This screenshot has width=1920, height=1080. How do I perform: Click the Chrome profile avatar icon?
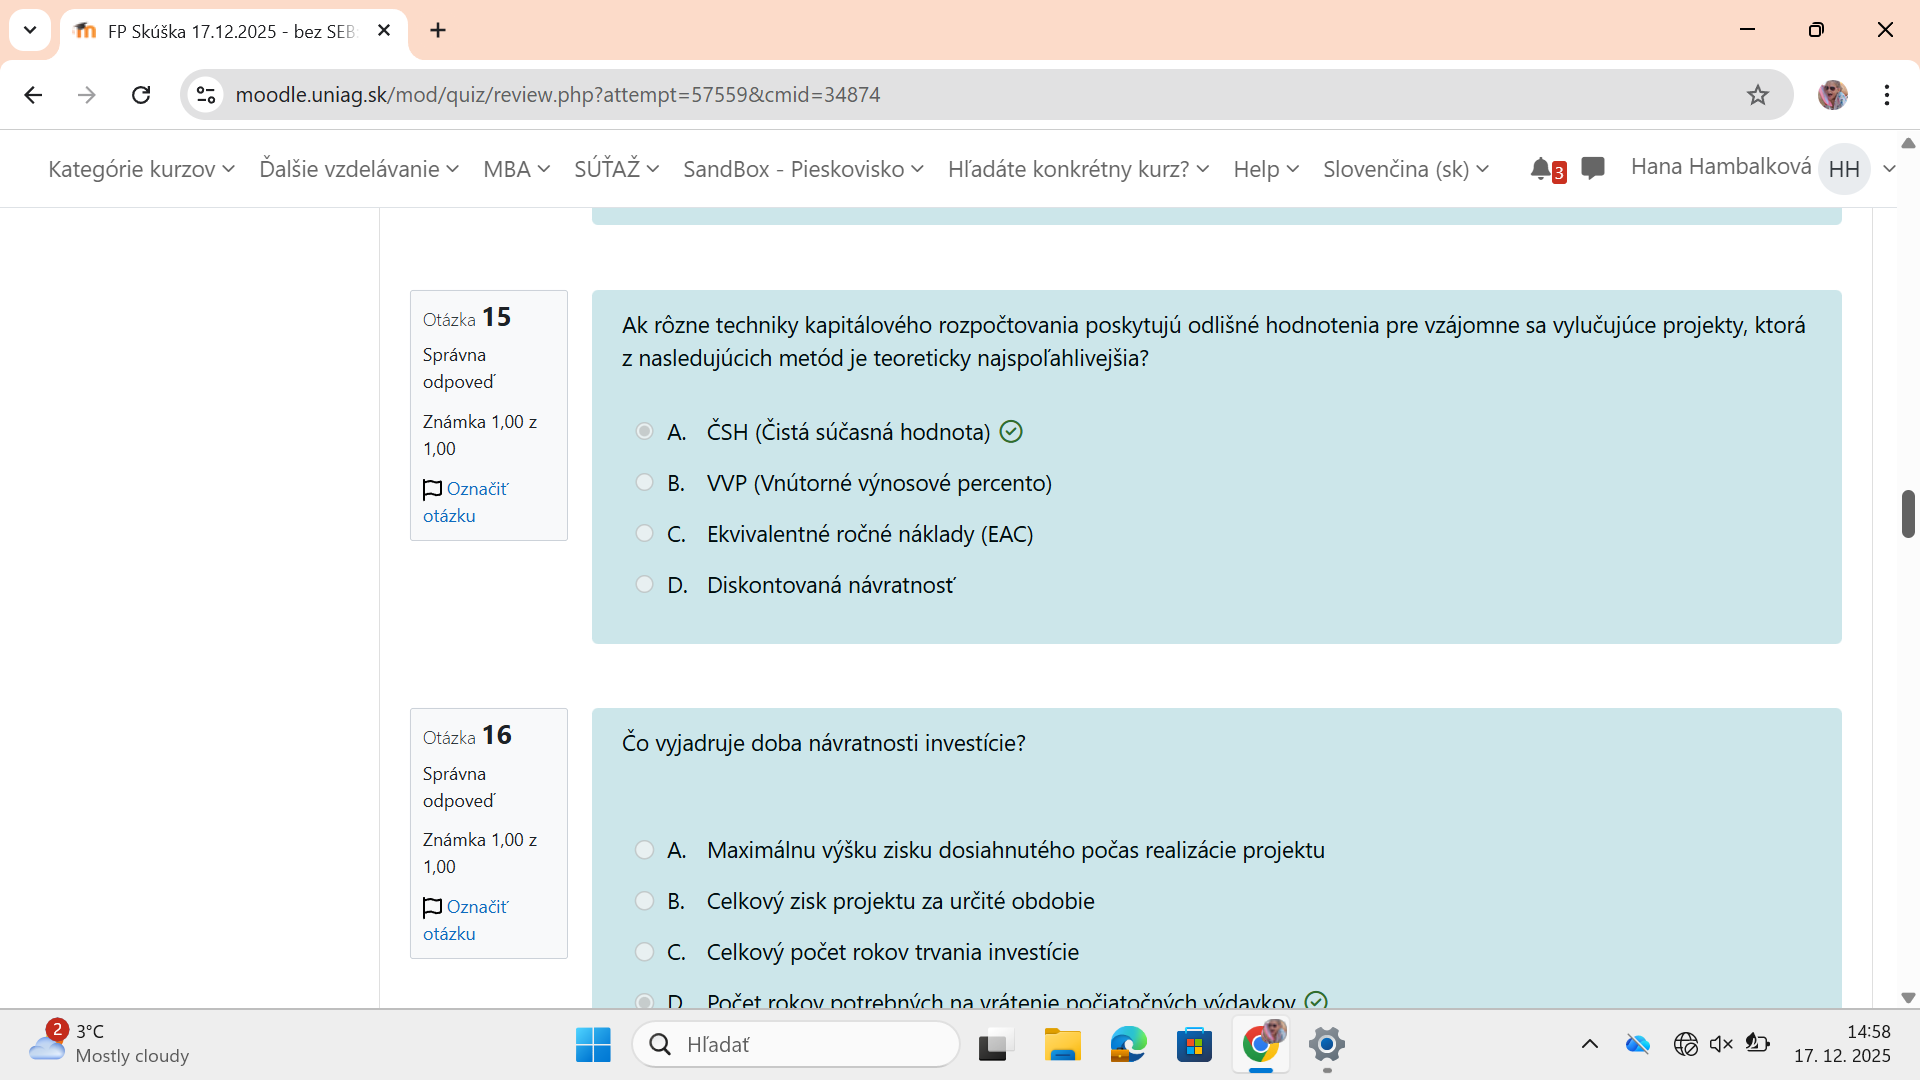(x=1832, y=95)
